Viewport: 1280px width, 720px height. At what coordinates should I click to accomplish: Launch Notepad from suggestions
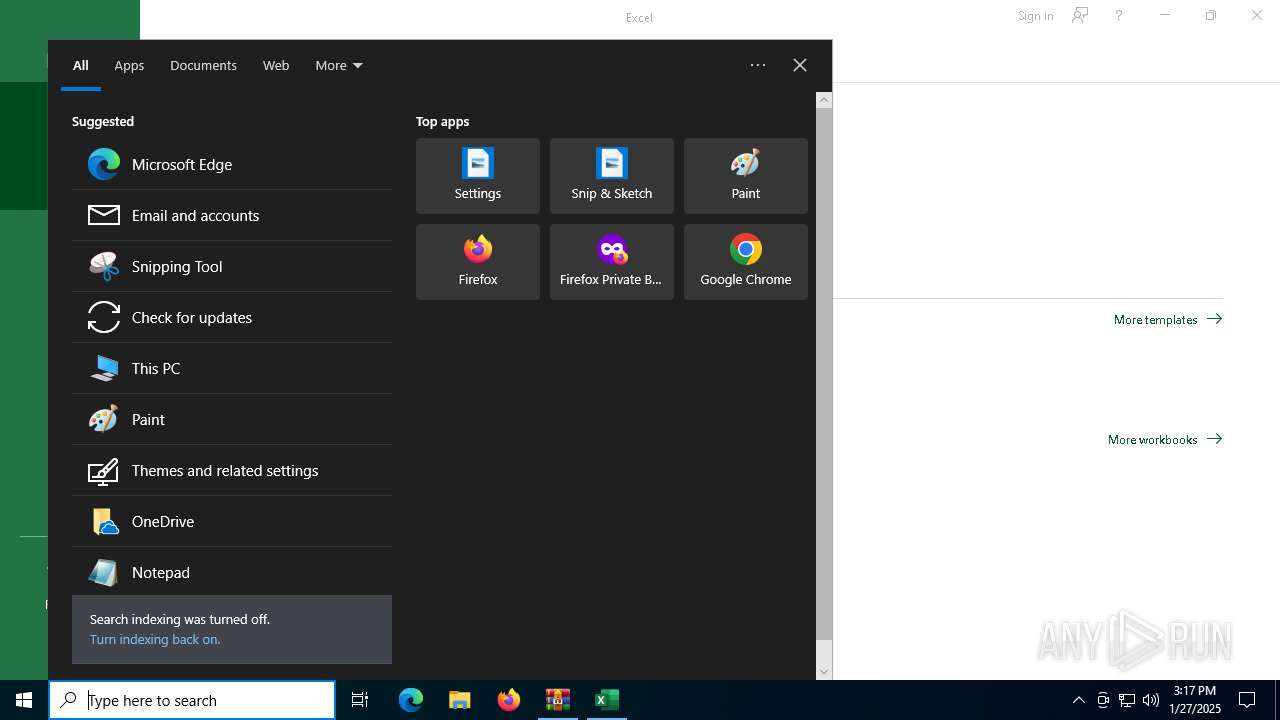tap(232, 572)
